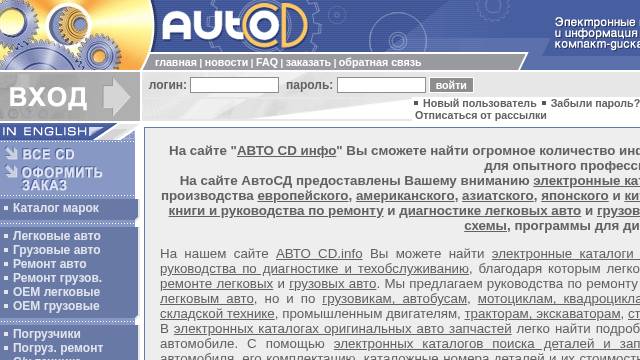Click the схемы link
Image resolution: width=640 pixels, height=360 pixels.
(485, 226)
